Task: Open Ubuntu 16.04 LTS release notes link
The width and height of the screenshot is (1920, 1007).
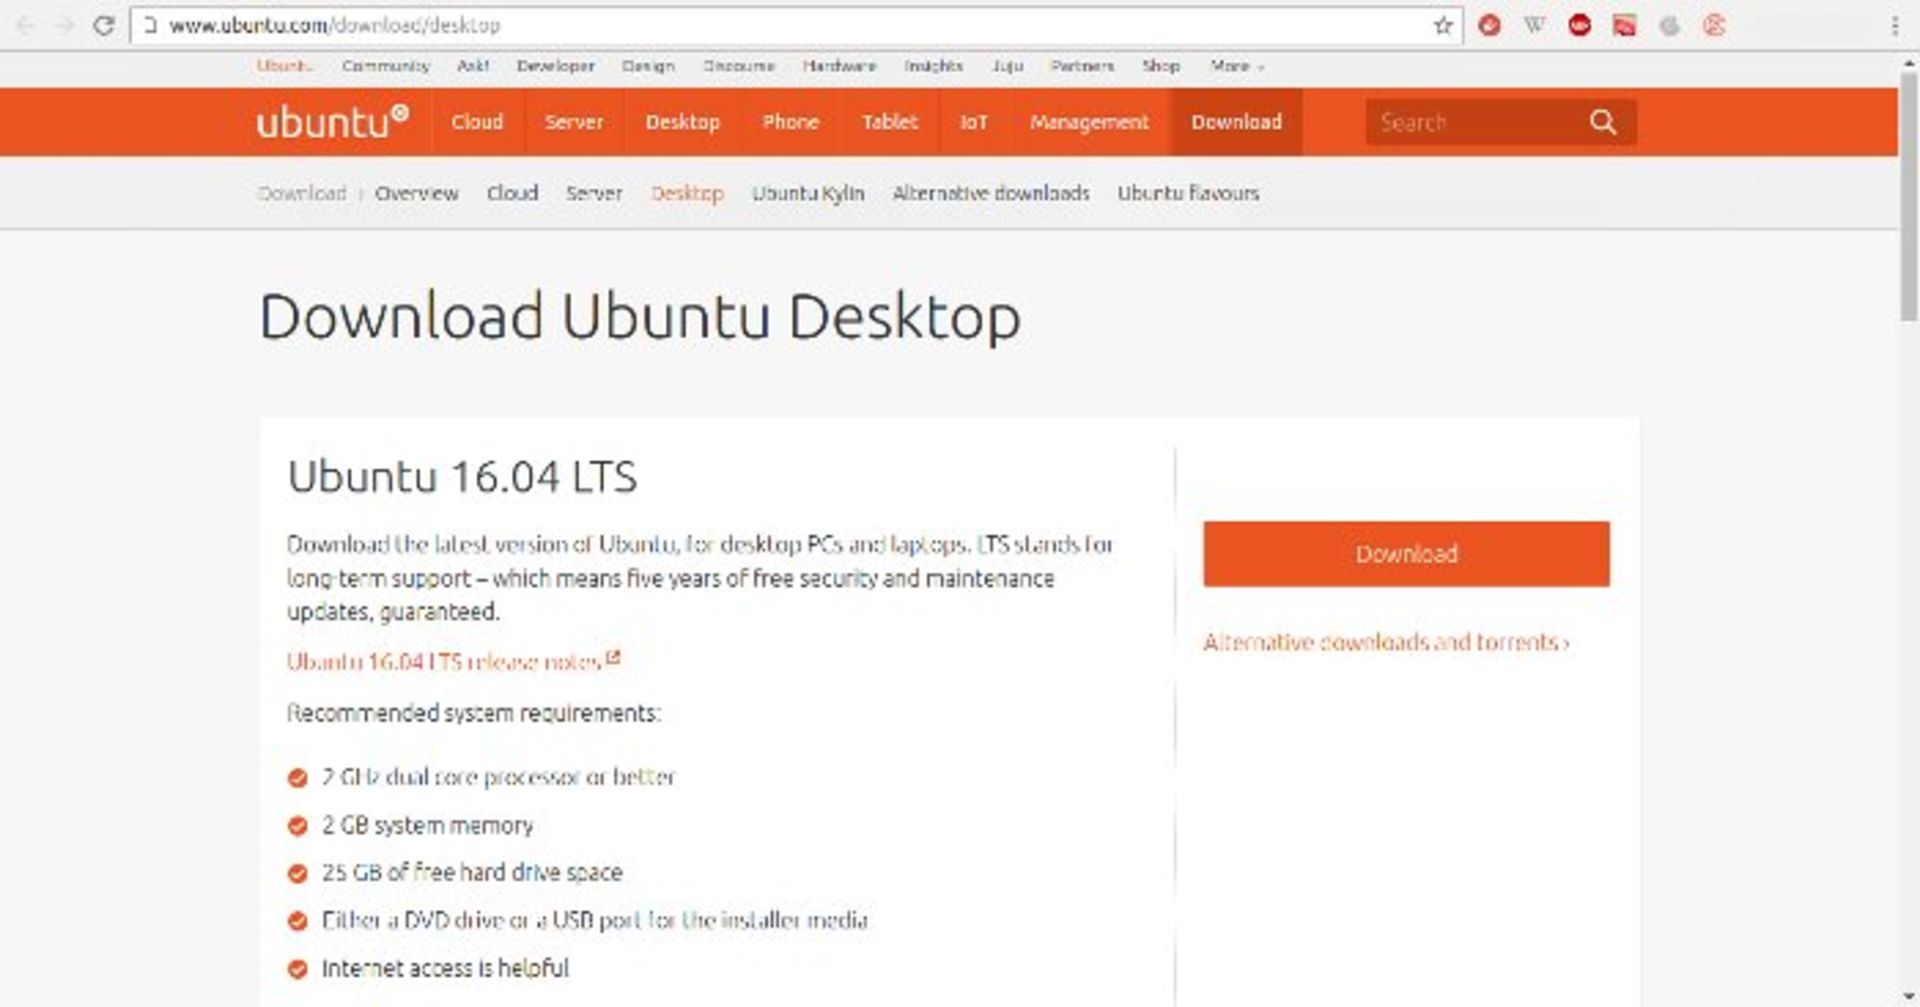Action: click(453, 661)
